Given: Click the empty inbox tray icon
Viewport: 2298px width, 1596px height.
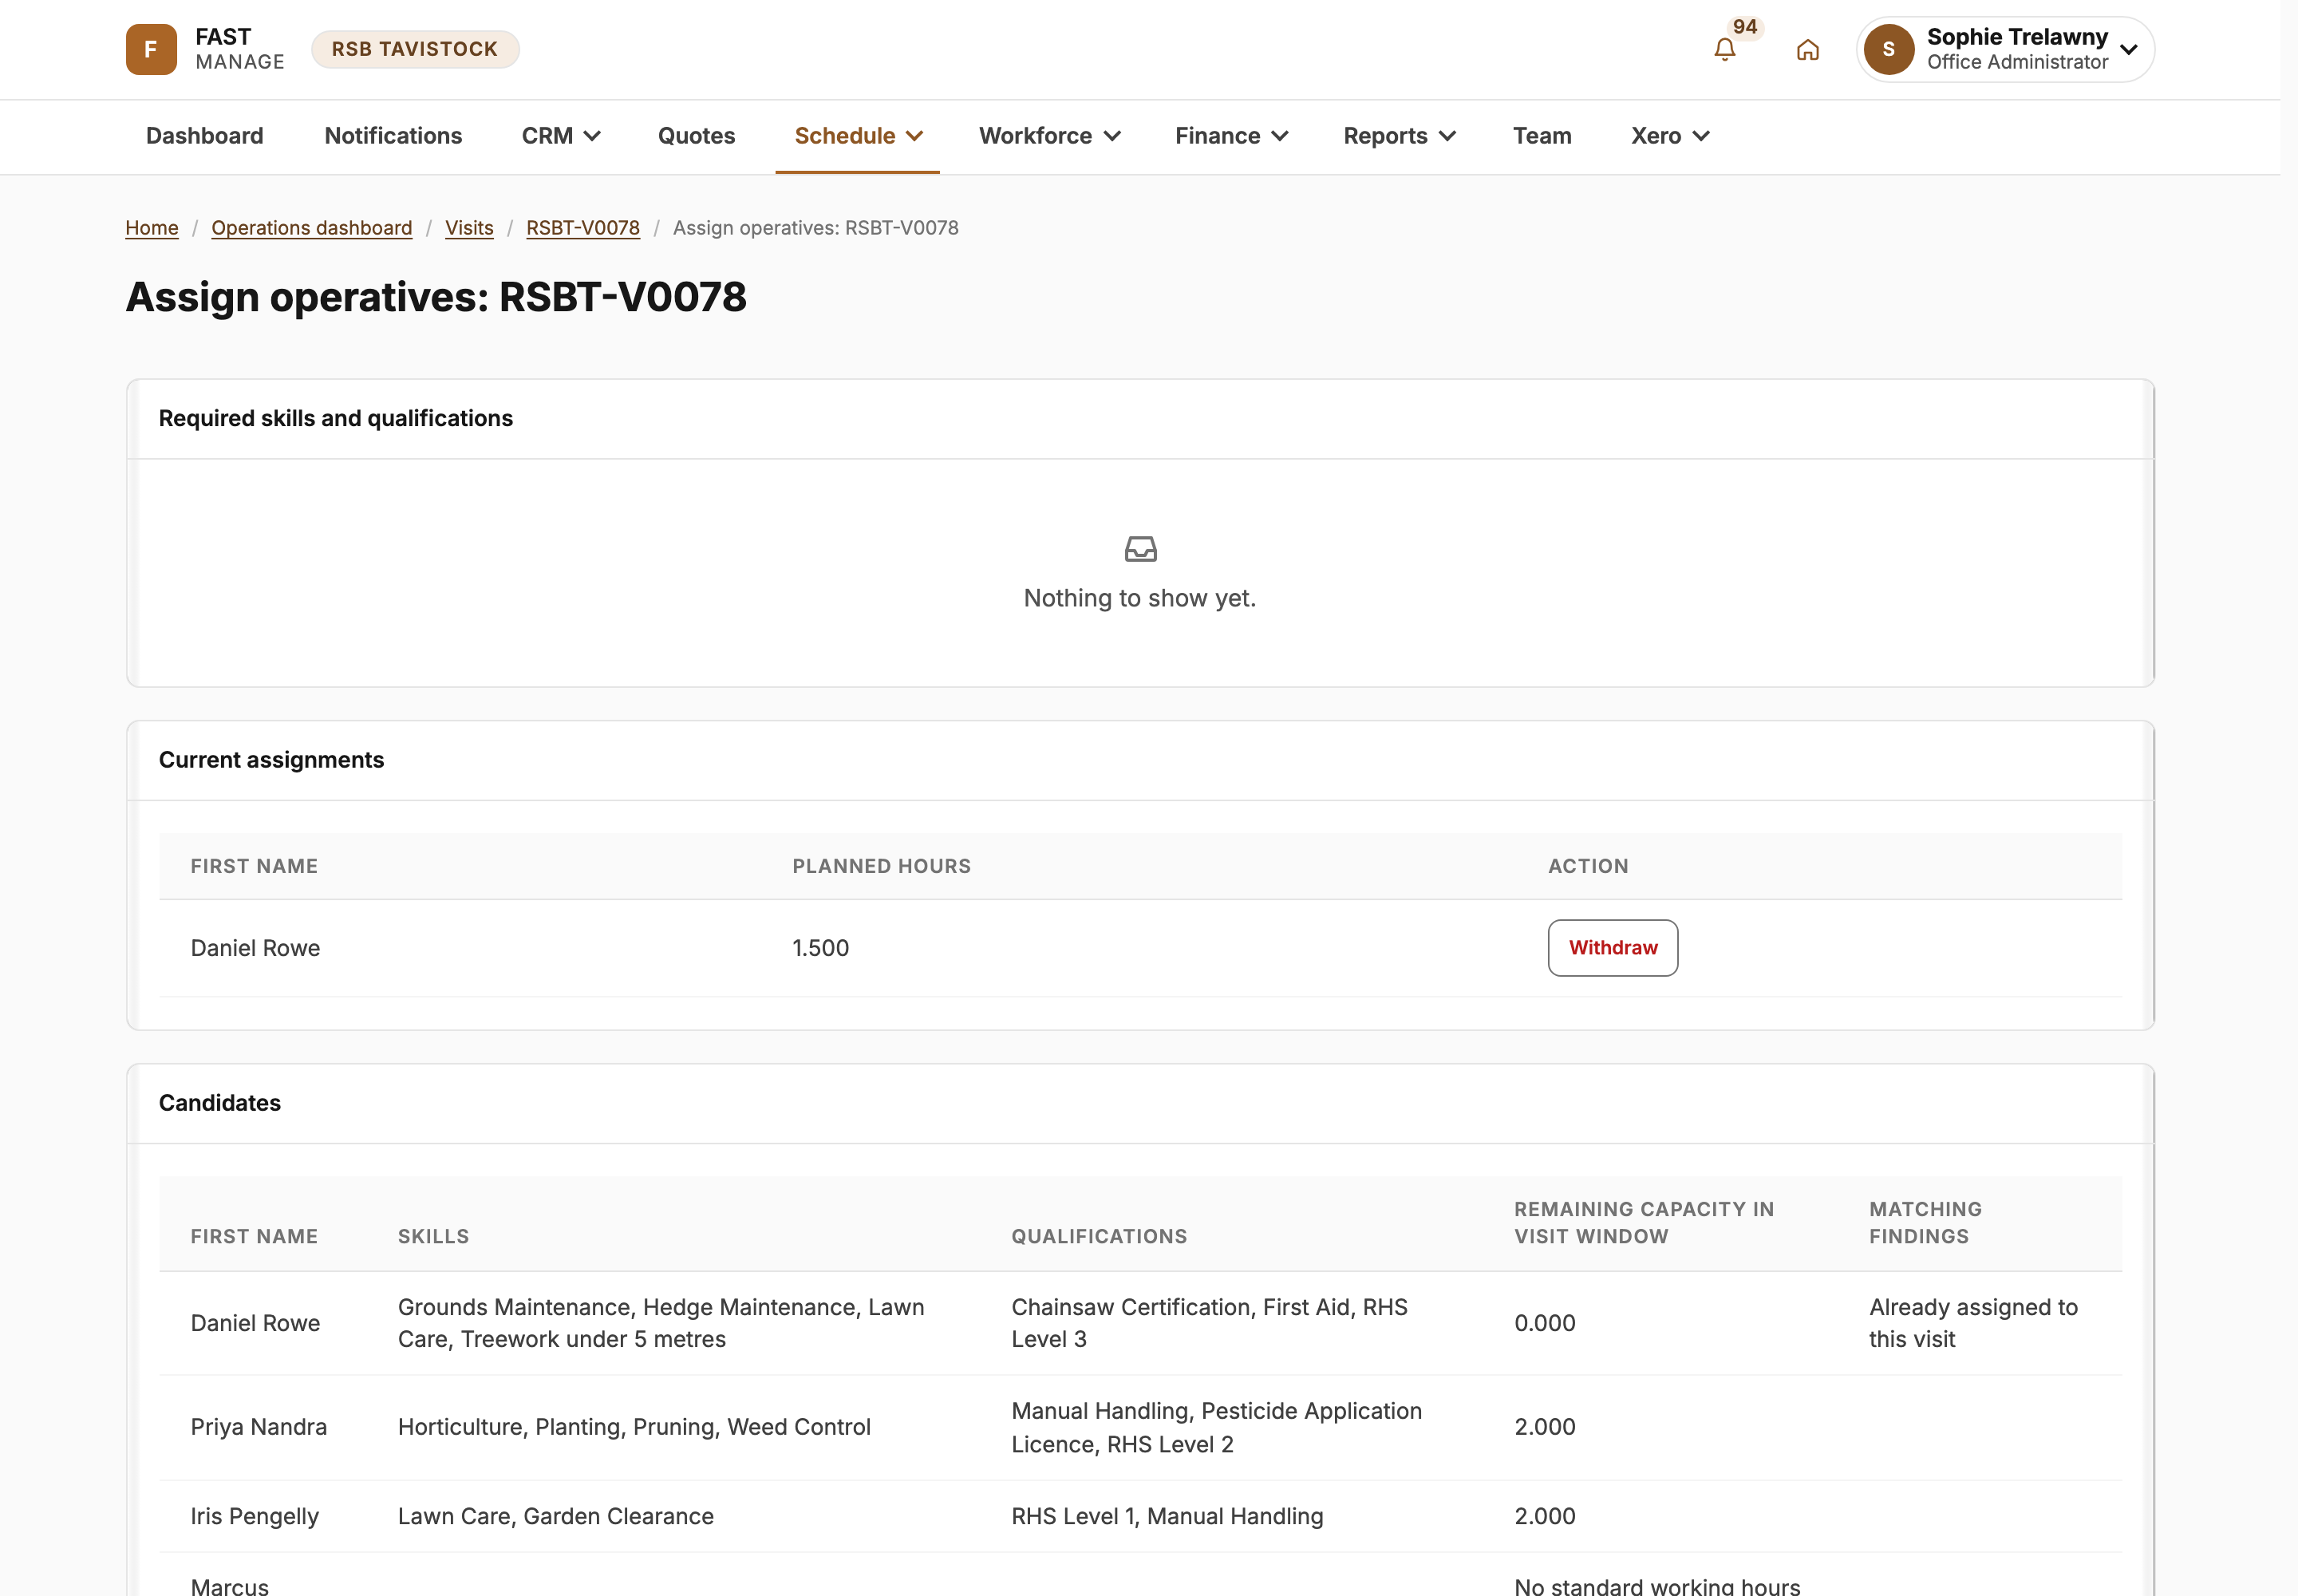Looking at the screenshot, I should tap(1140, 548).
